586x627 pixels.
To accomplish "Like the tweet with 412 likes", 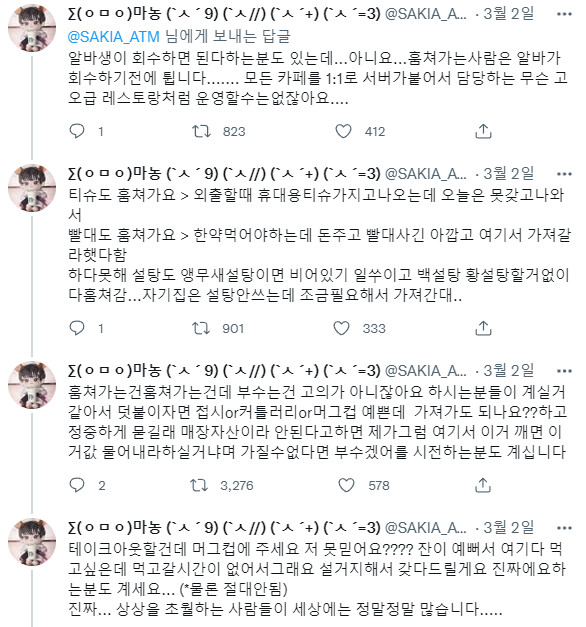I will tap(343, 131).
